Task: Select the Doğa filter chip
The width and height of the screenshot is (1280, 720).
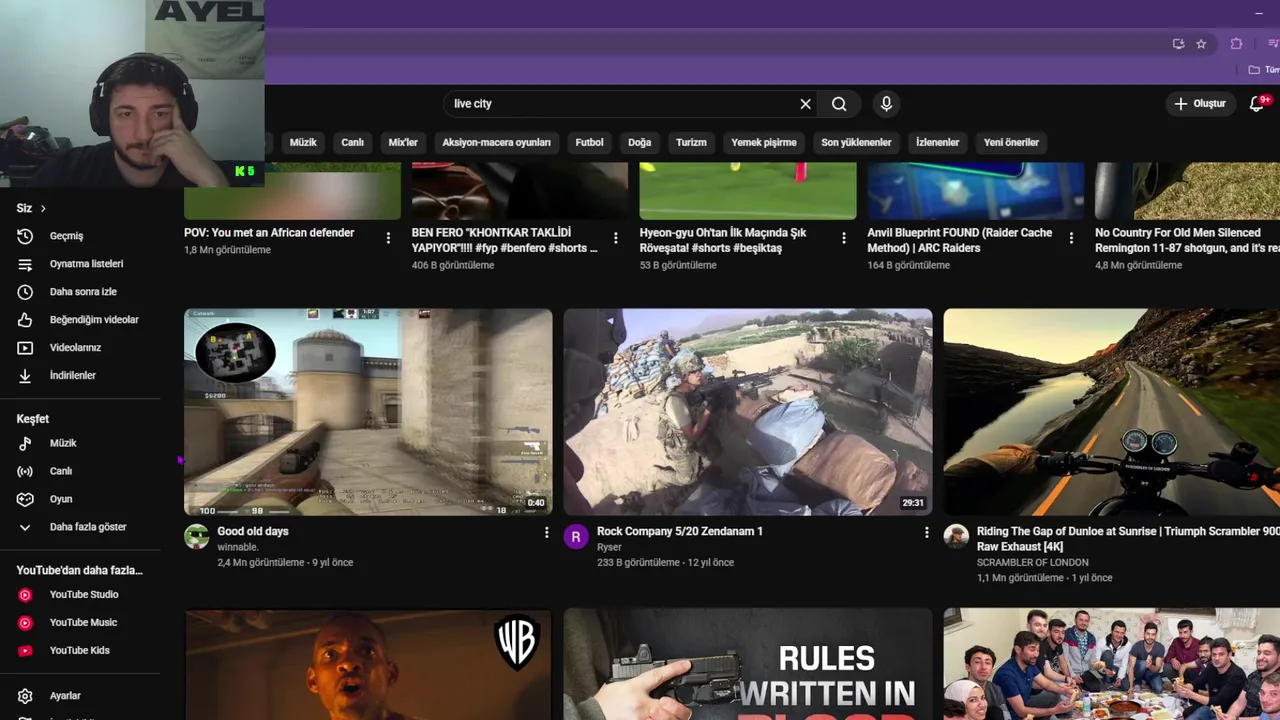Action: click(x=640, y=142)
